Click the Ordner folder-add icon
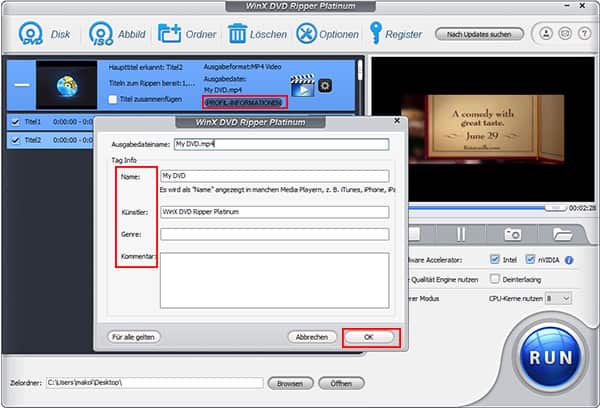The image size is (600, 408). pyautogui.click(x=169, y=34)
